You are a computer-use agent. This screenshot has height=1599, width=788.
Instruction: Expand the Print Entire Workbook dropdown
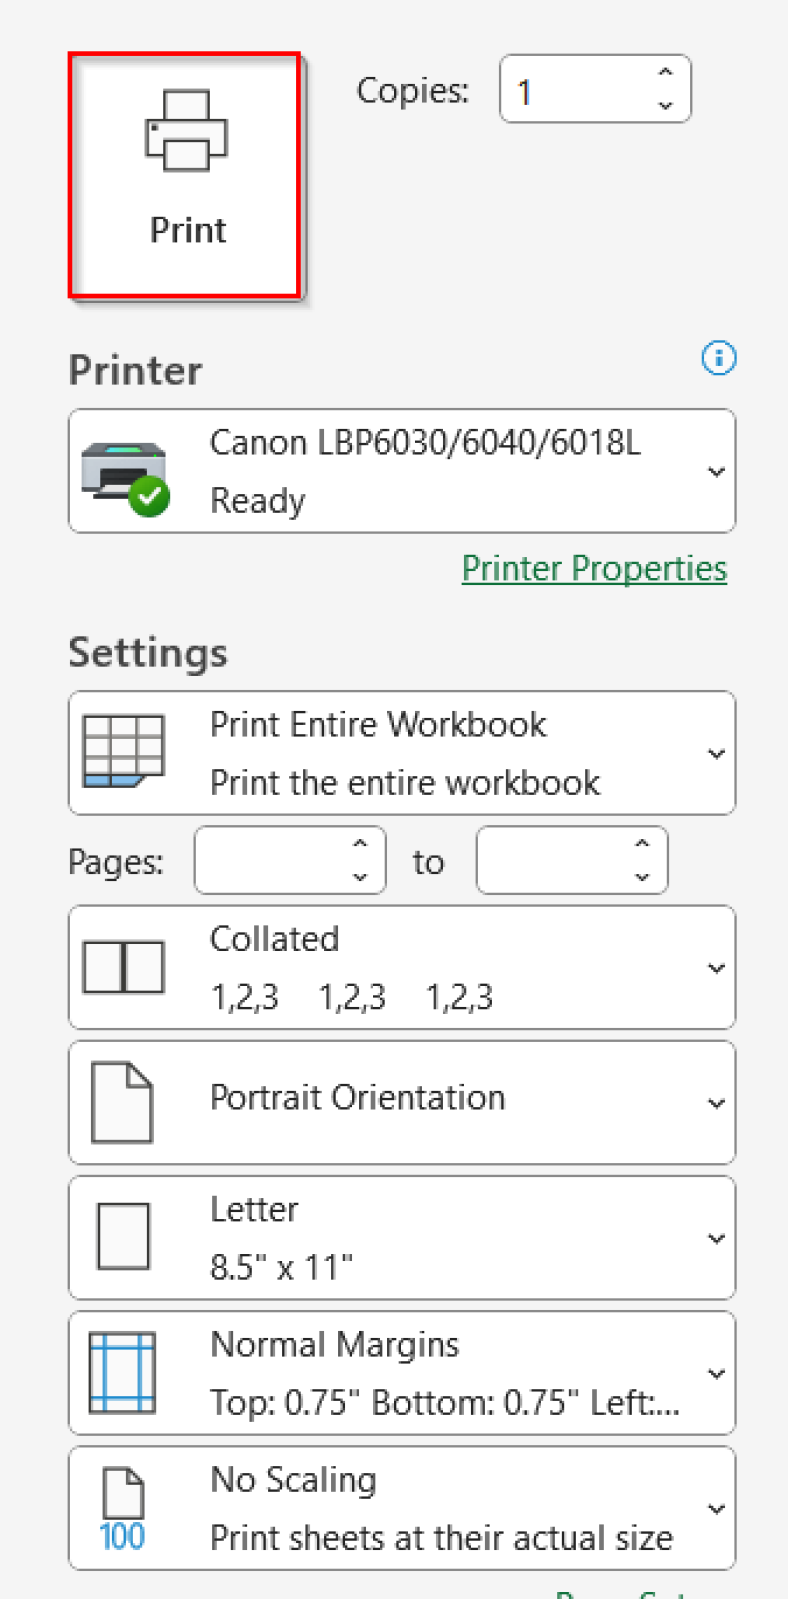point(715,753)
